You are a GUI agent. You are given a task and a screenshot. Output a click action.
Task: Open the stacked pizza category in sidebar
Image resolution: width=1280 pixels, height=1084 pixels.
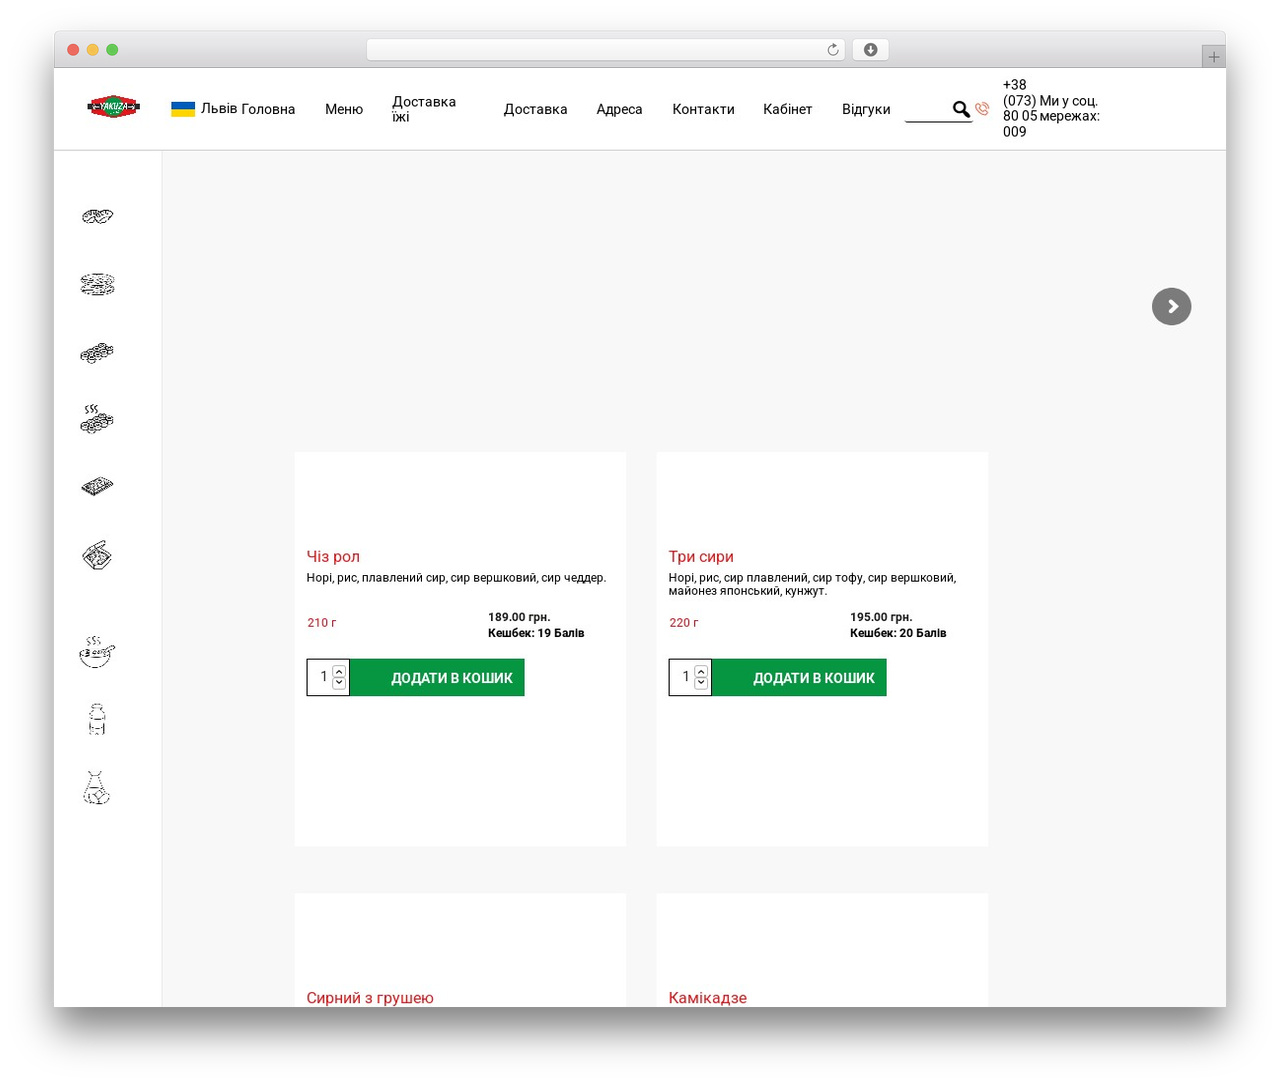point(97,284)
